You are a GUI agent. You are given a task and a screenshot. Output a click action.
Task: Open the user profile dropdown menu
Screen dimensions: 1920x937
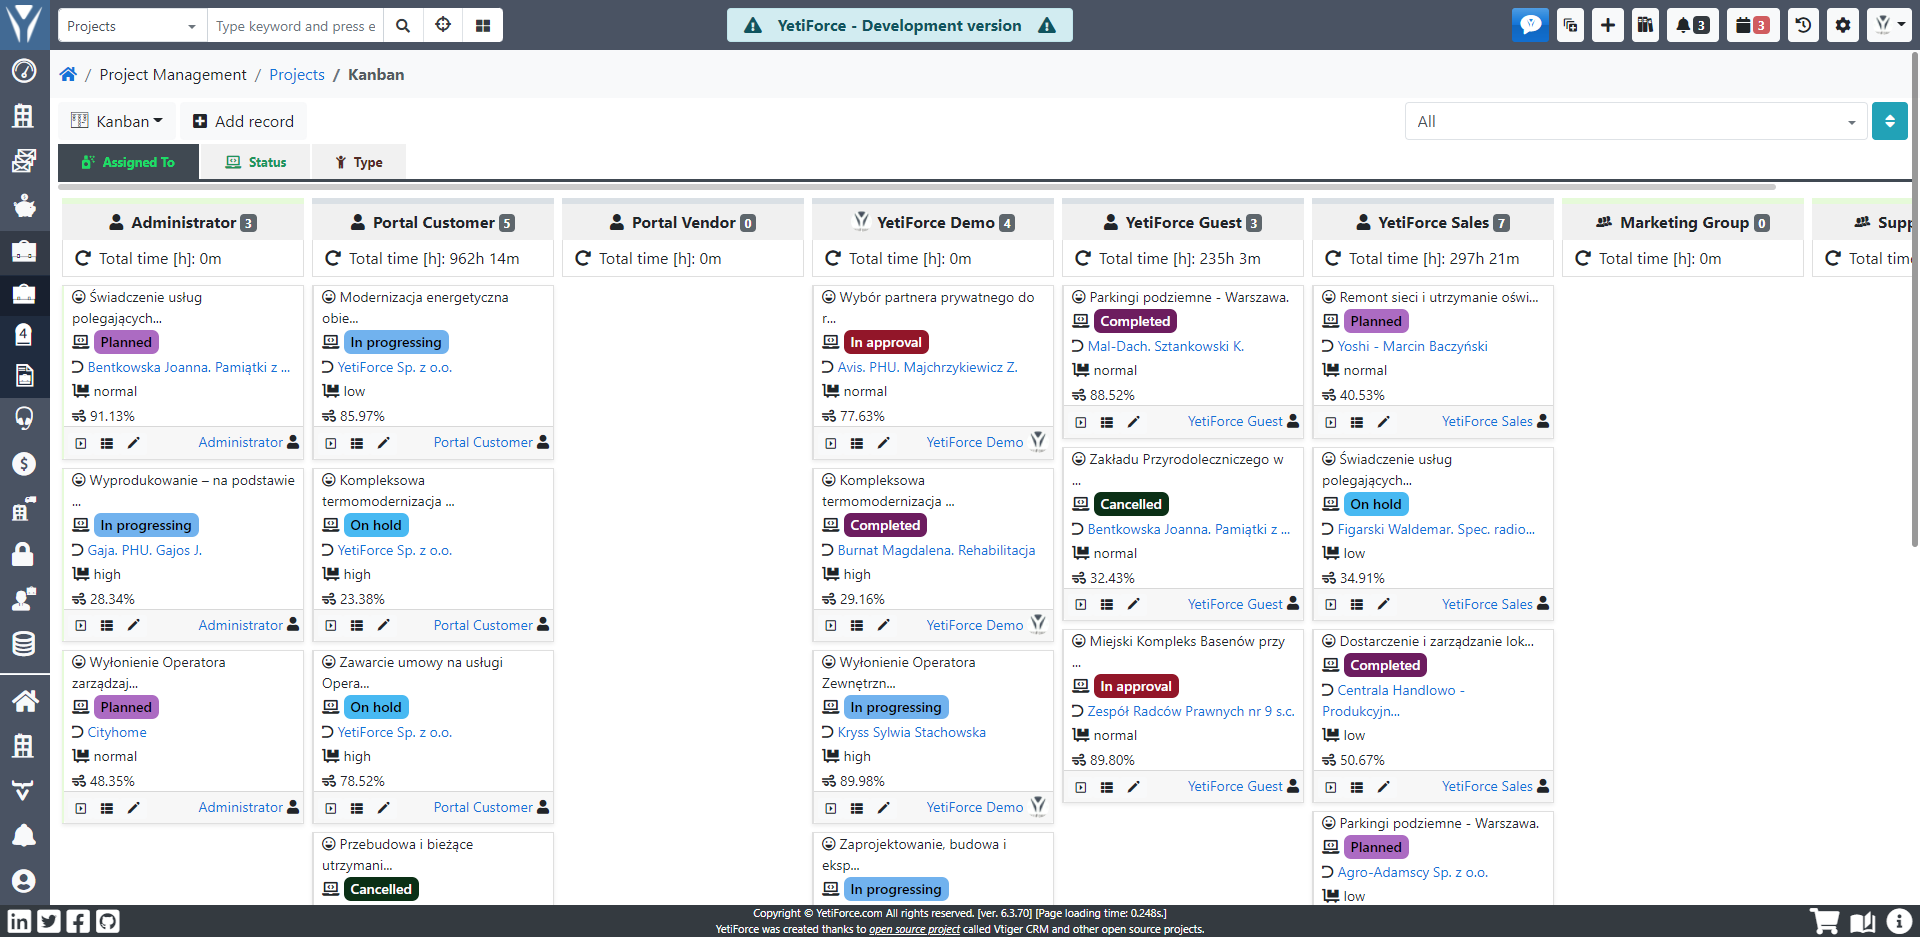point(1889,25)
